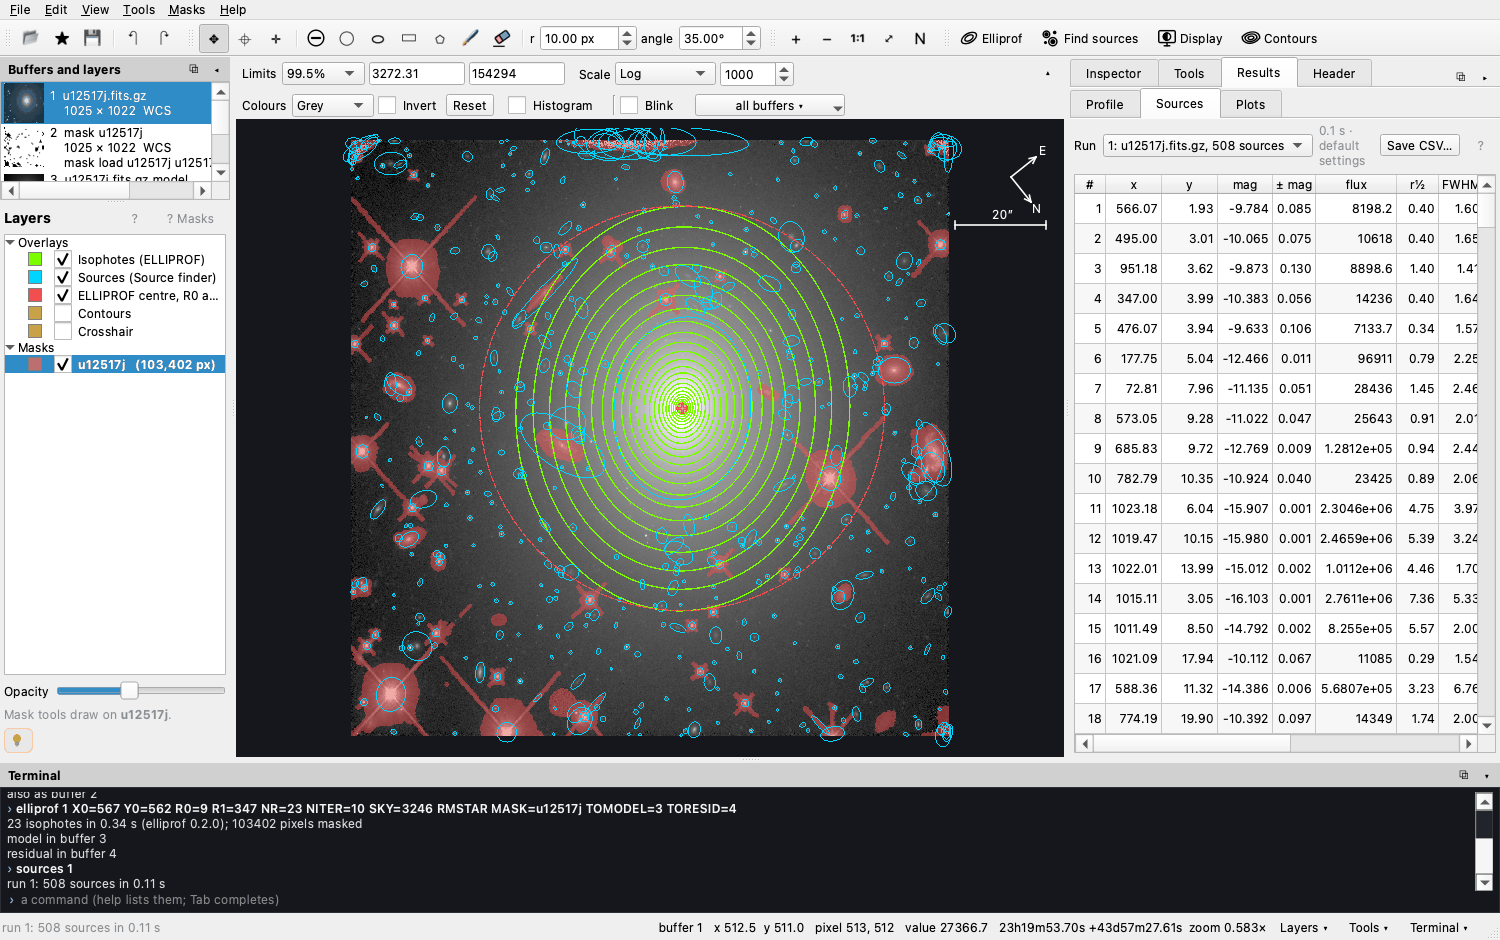The height and width of the screenshot is (940, 1500).
Task: Click the lightbulb hint icon
Action: [18, 740]
